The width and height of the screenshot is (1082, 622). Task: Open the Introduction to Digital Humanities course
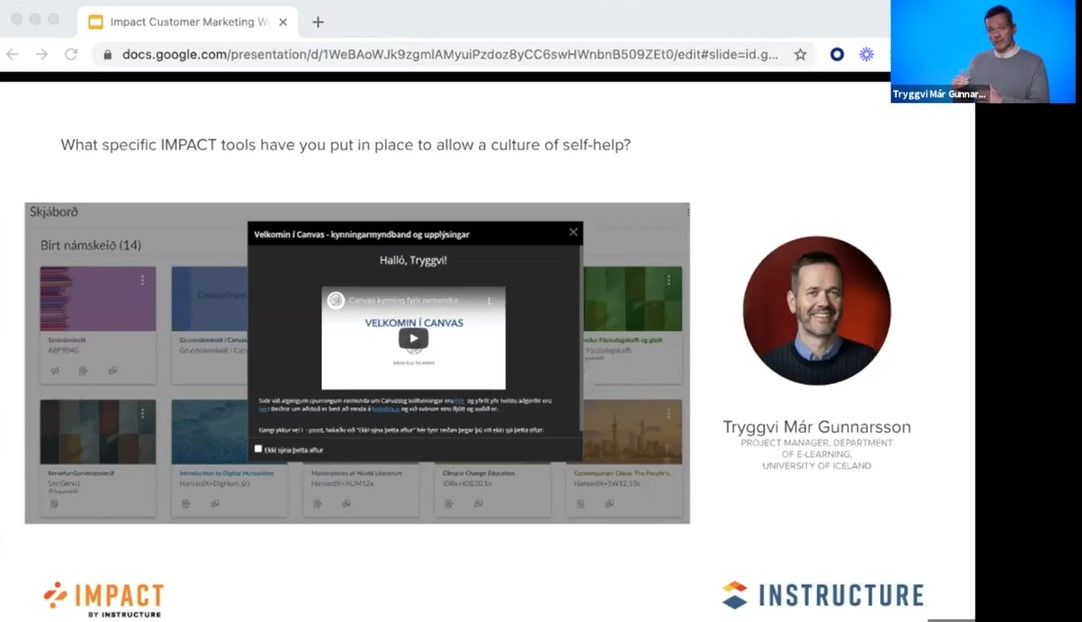coord(226,473)
